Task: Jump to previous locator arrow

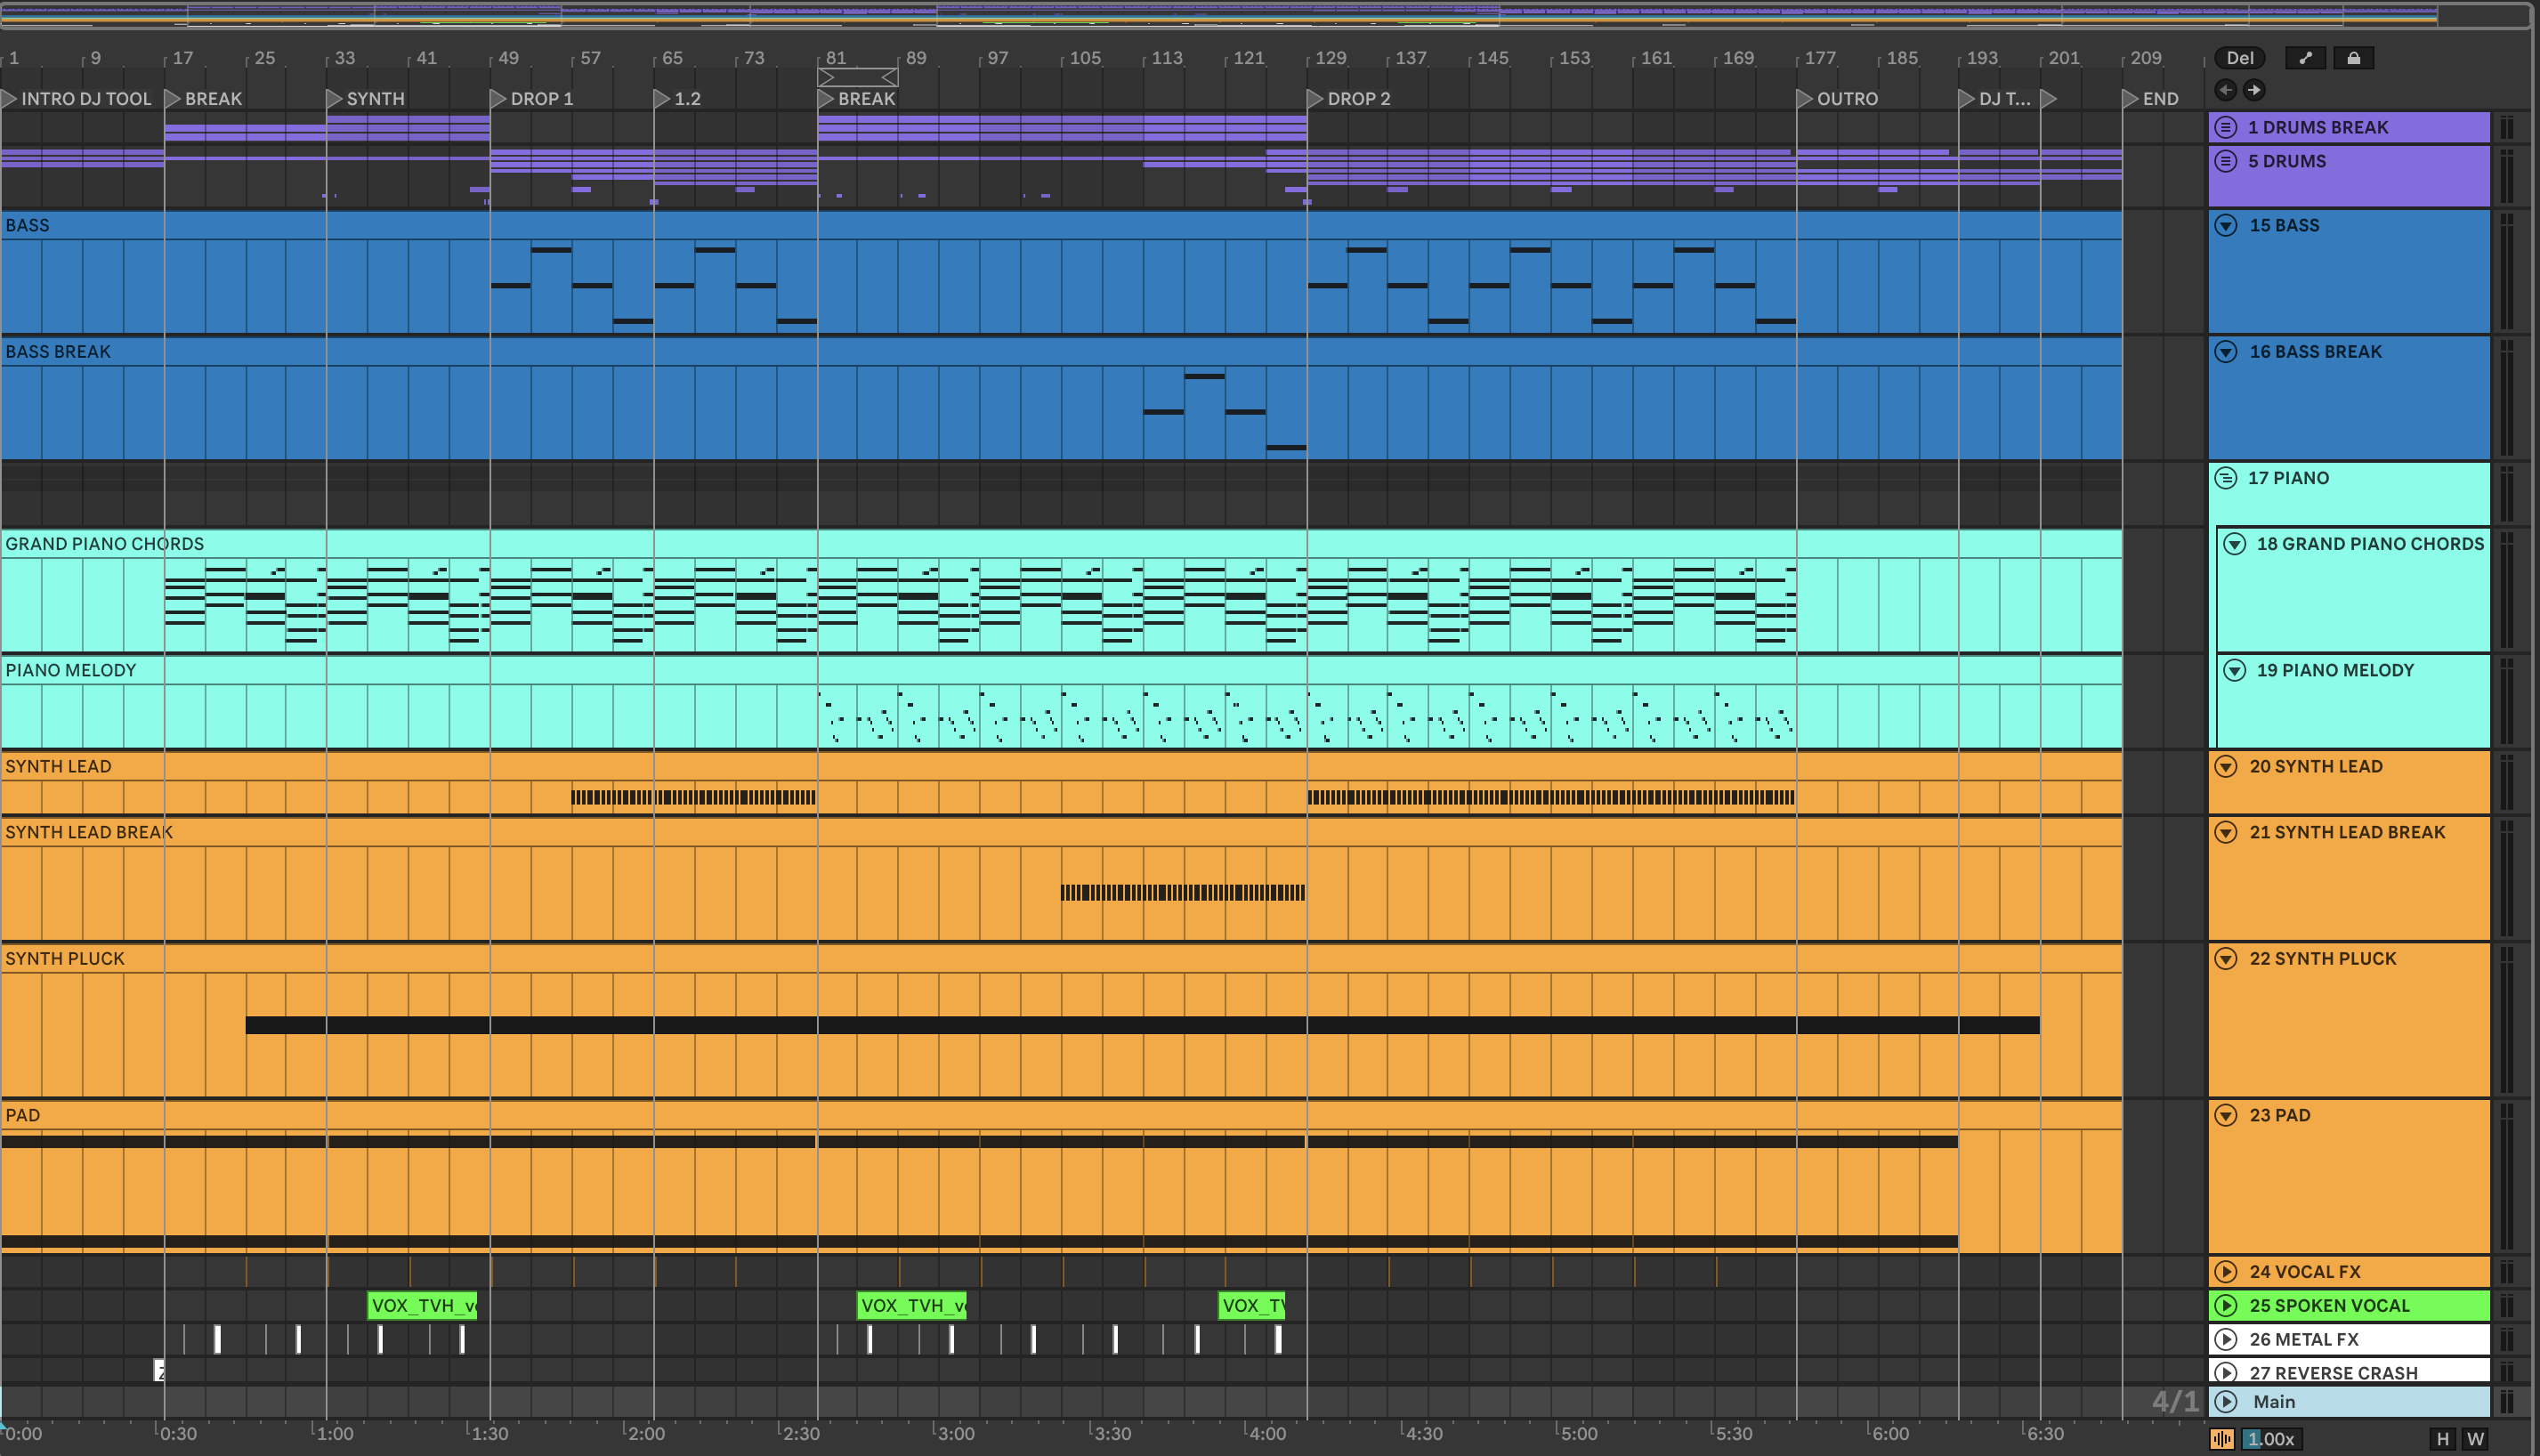Action: pos(2225,90)
